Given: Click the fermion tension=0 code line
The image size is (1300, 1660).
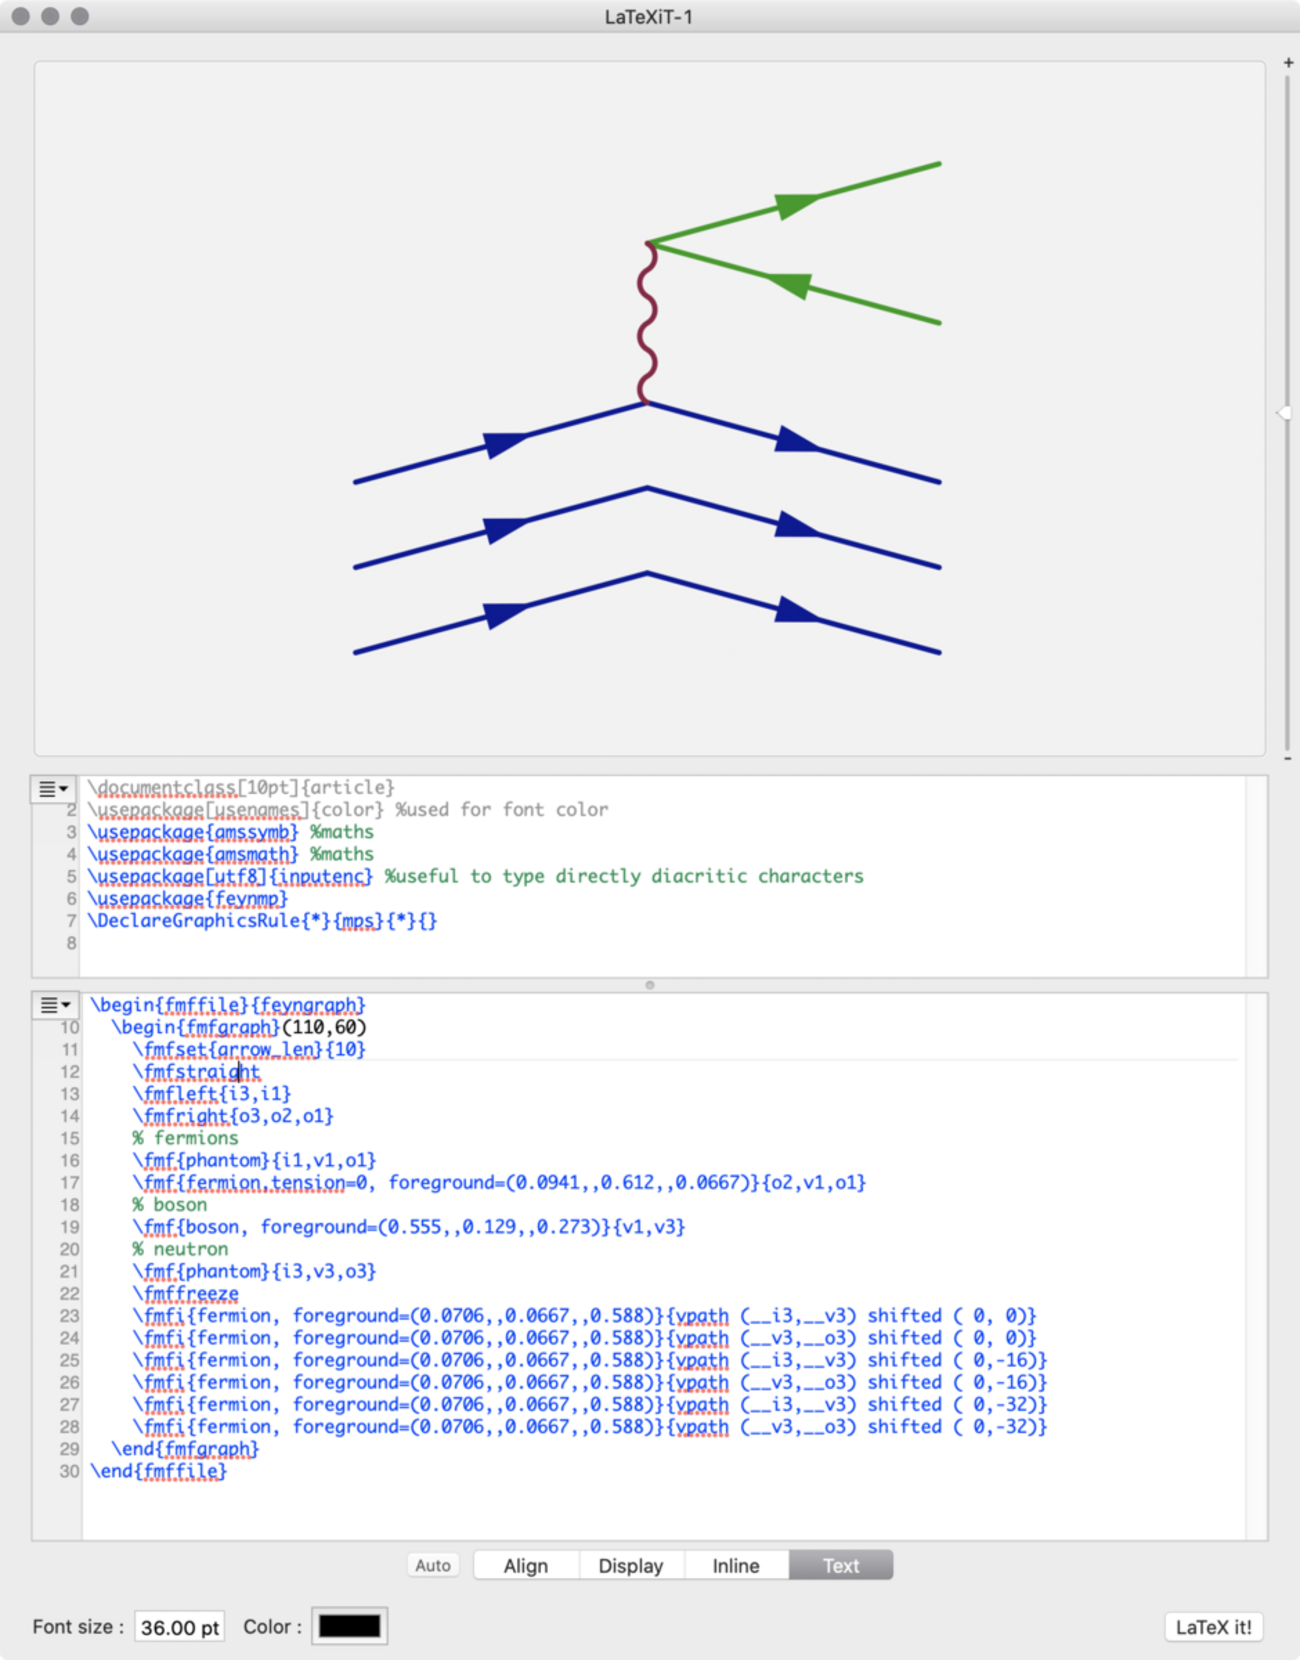Looking at the screenshot, I should click(499, 1182).
